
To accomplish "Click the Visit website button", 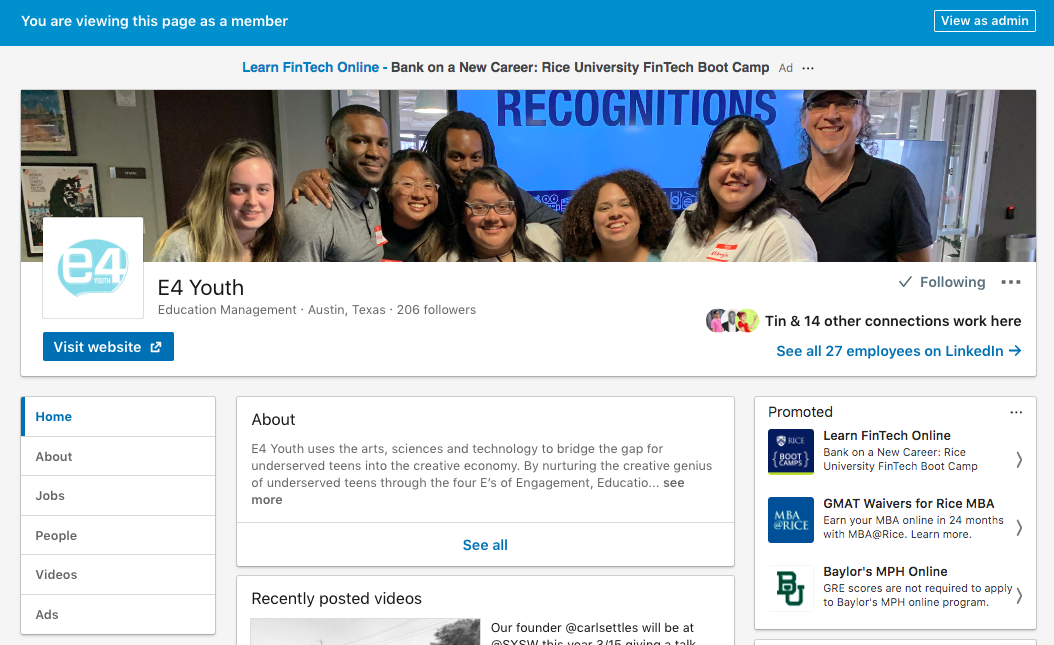I will click(x=108, y=347).
